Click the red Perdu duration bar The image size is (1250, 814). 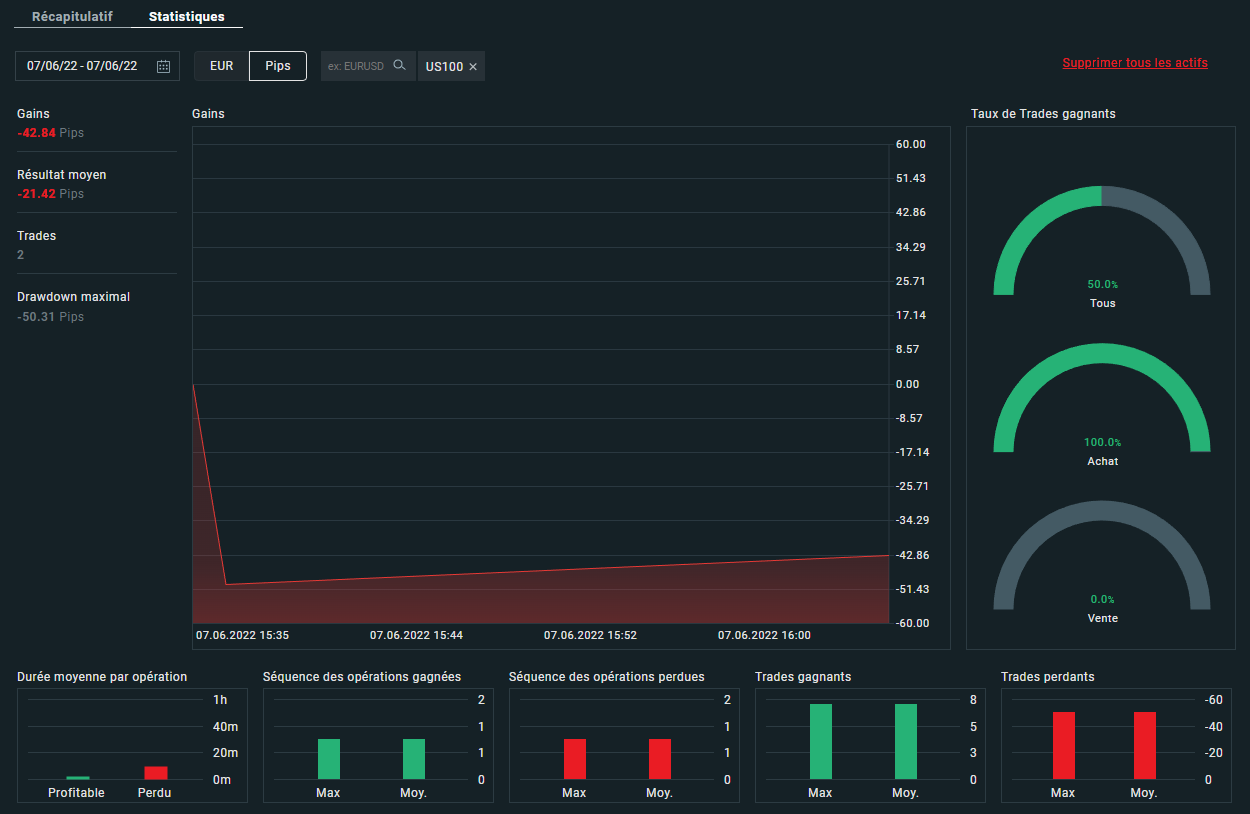pos(156,773)
